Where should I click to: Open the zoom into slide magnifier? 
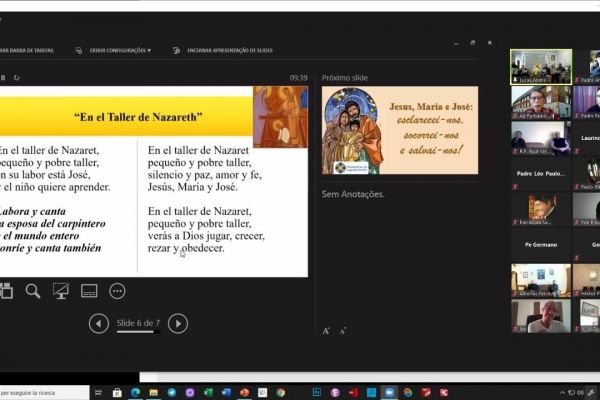coord(33,291)
